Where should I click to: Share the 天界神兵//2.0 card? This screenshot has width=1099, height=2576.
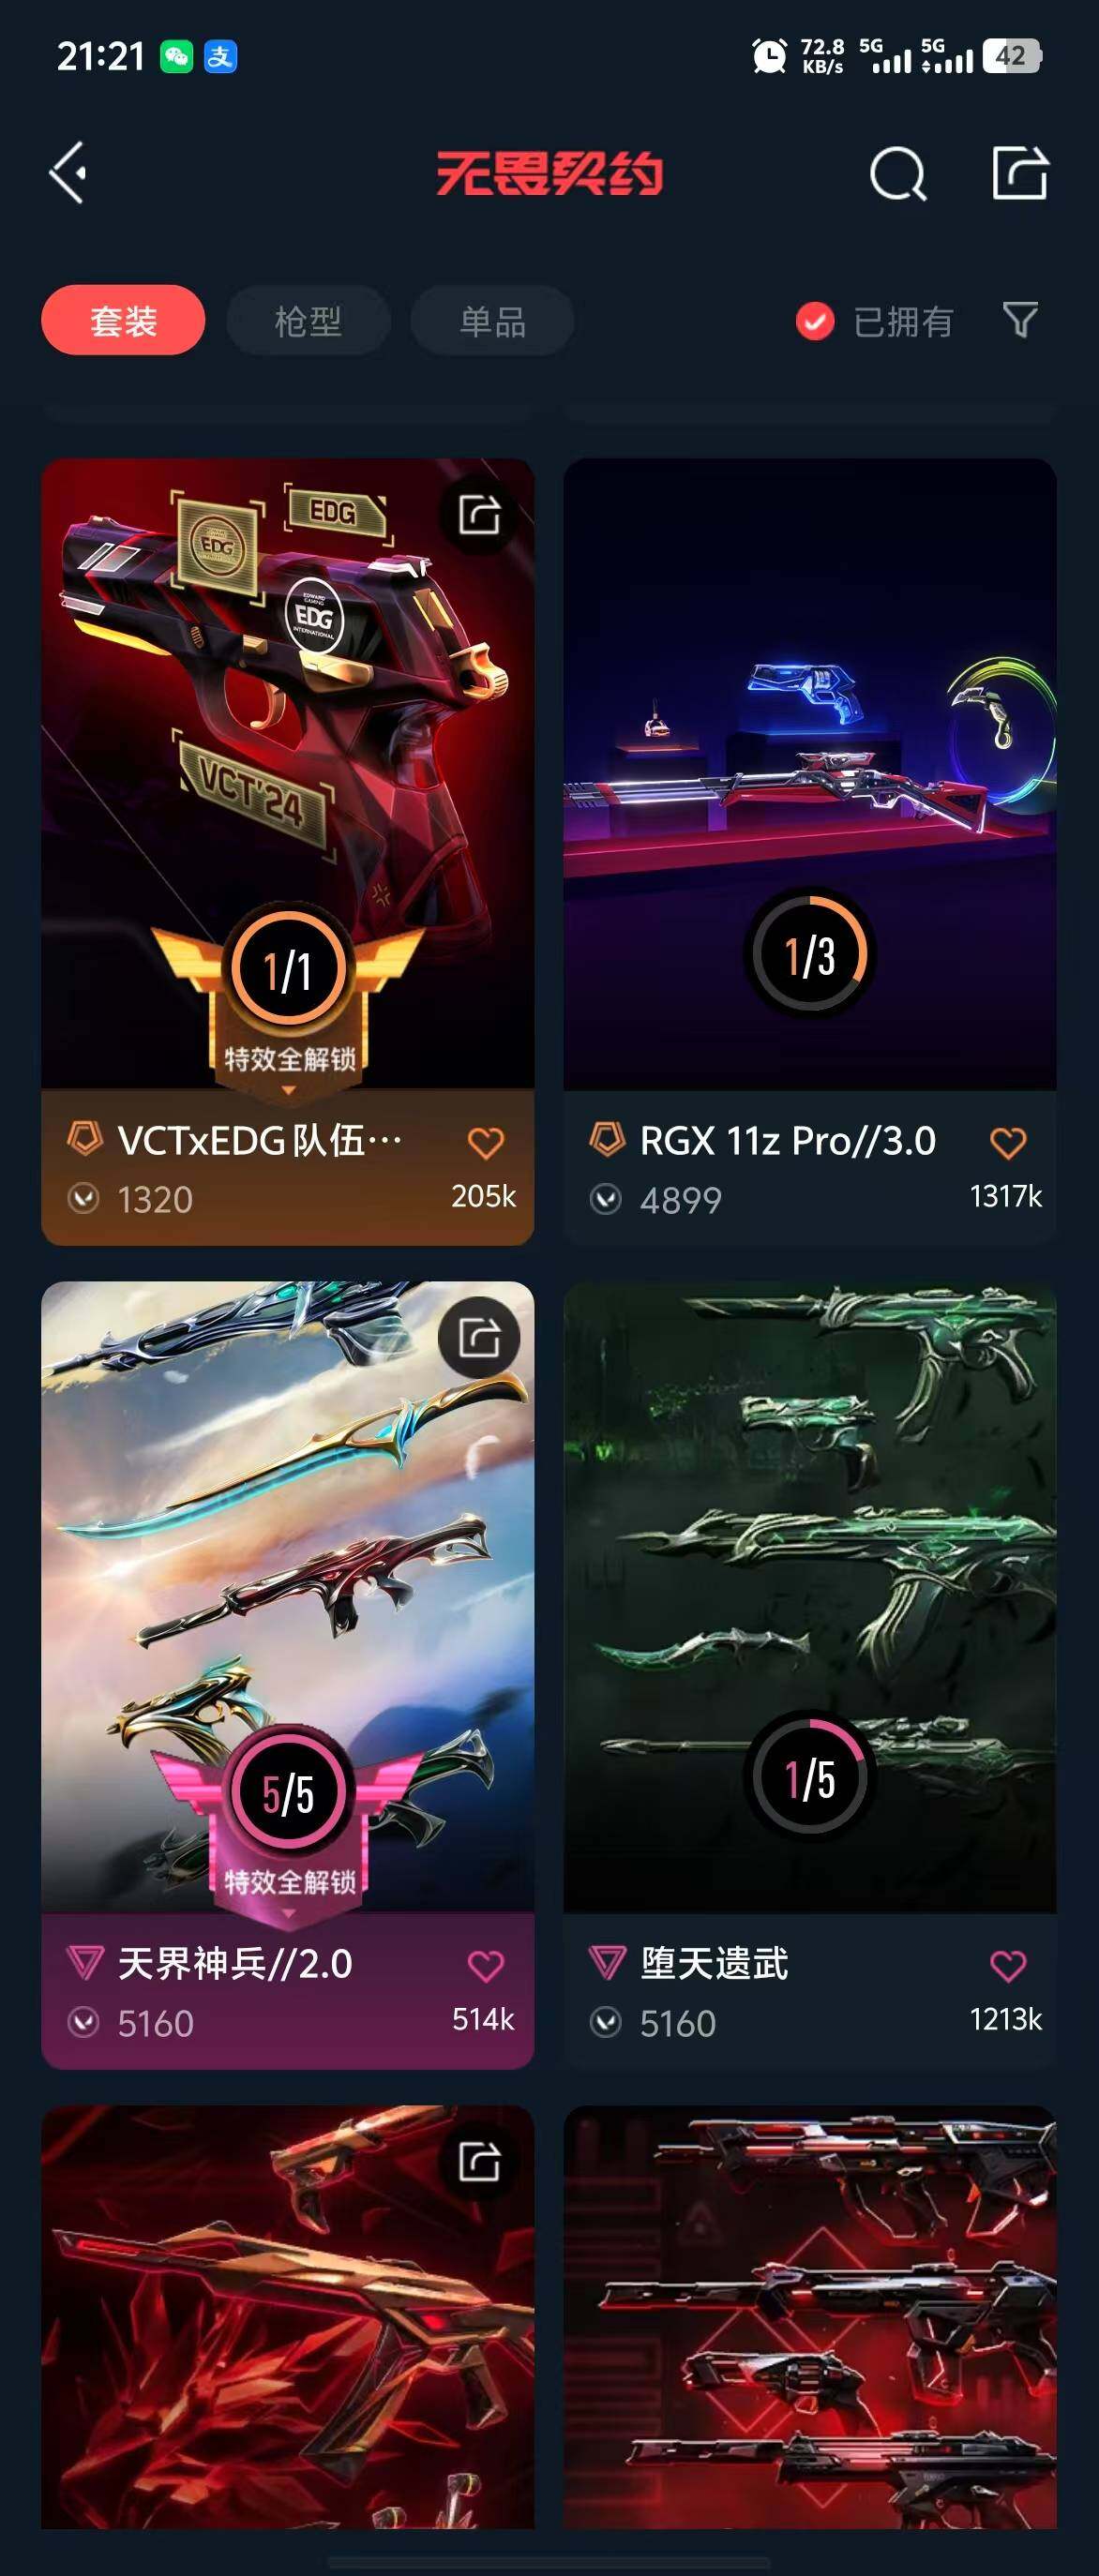(479, 1337)
